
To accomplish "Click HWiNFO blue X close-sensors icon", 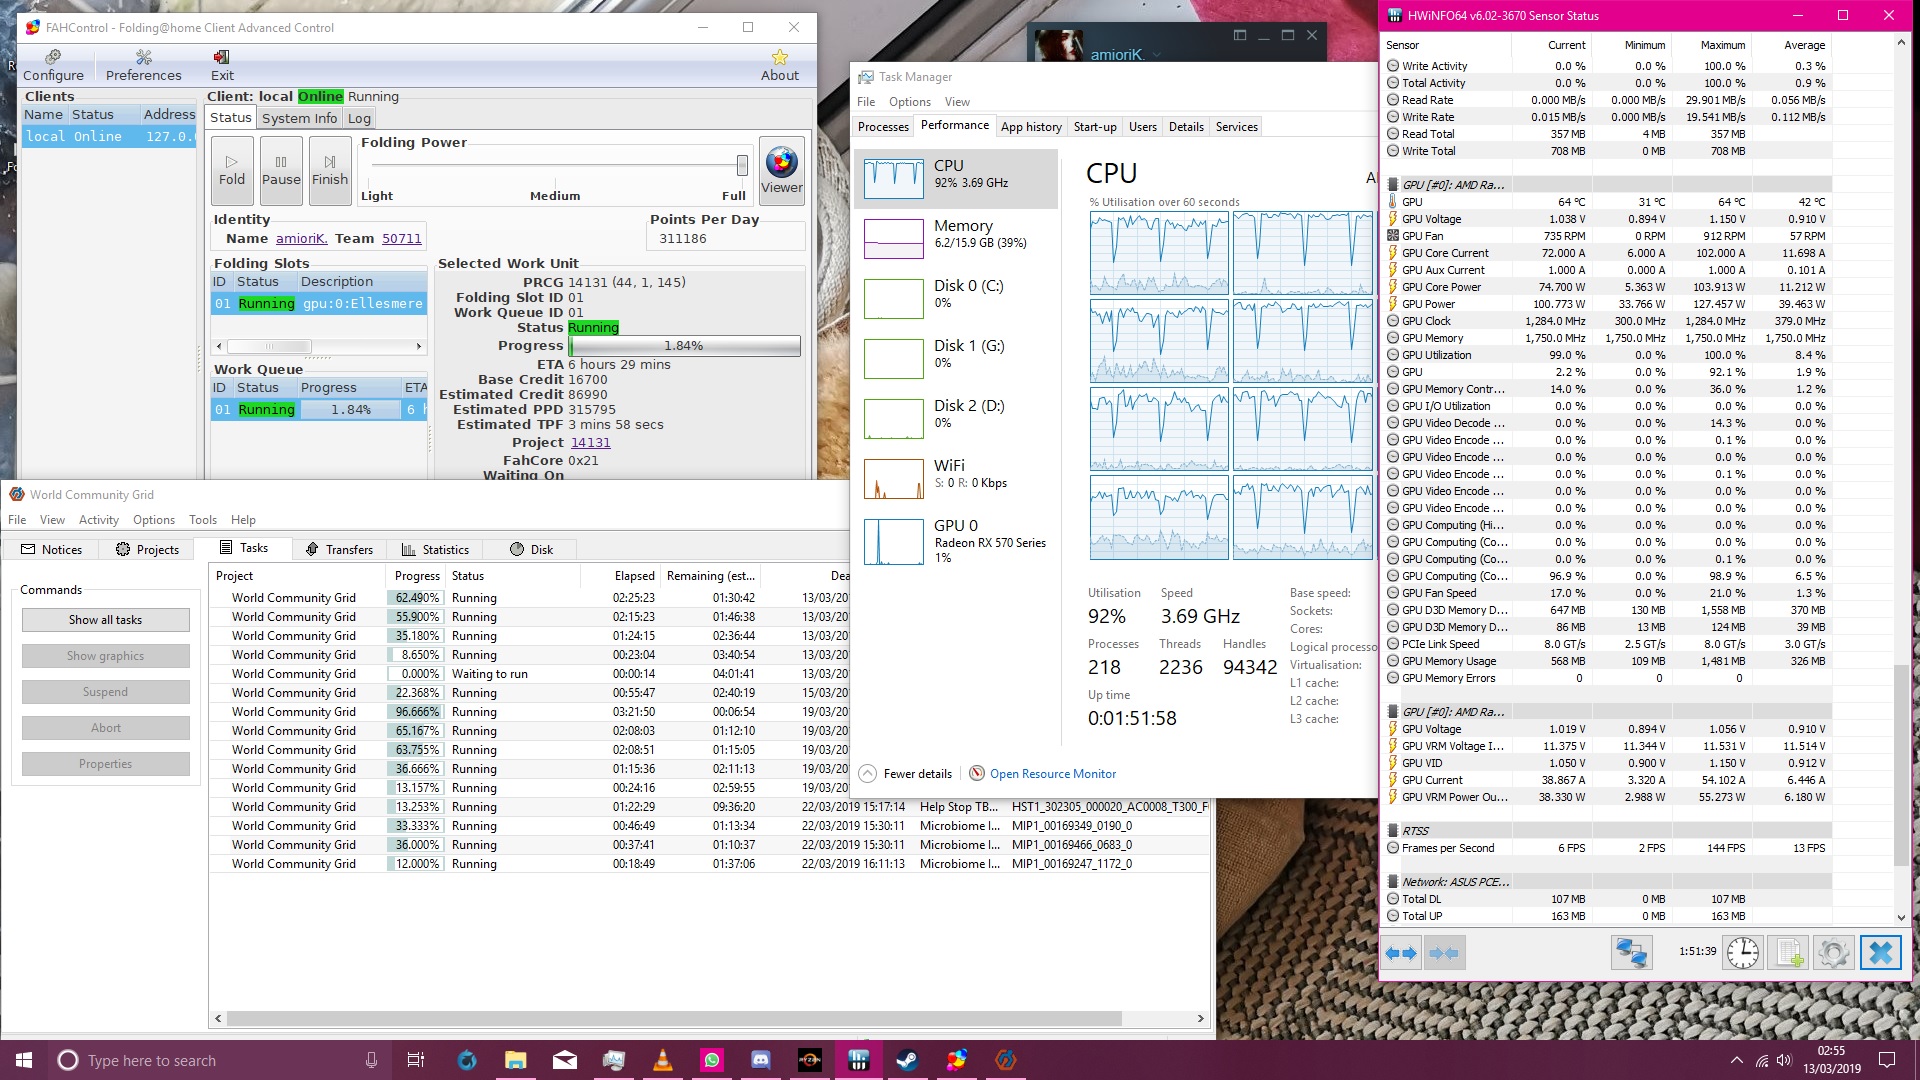I will point(1880,953).
